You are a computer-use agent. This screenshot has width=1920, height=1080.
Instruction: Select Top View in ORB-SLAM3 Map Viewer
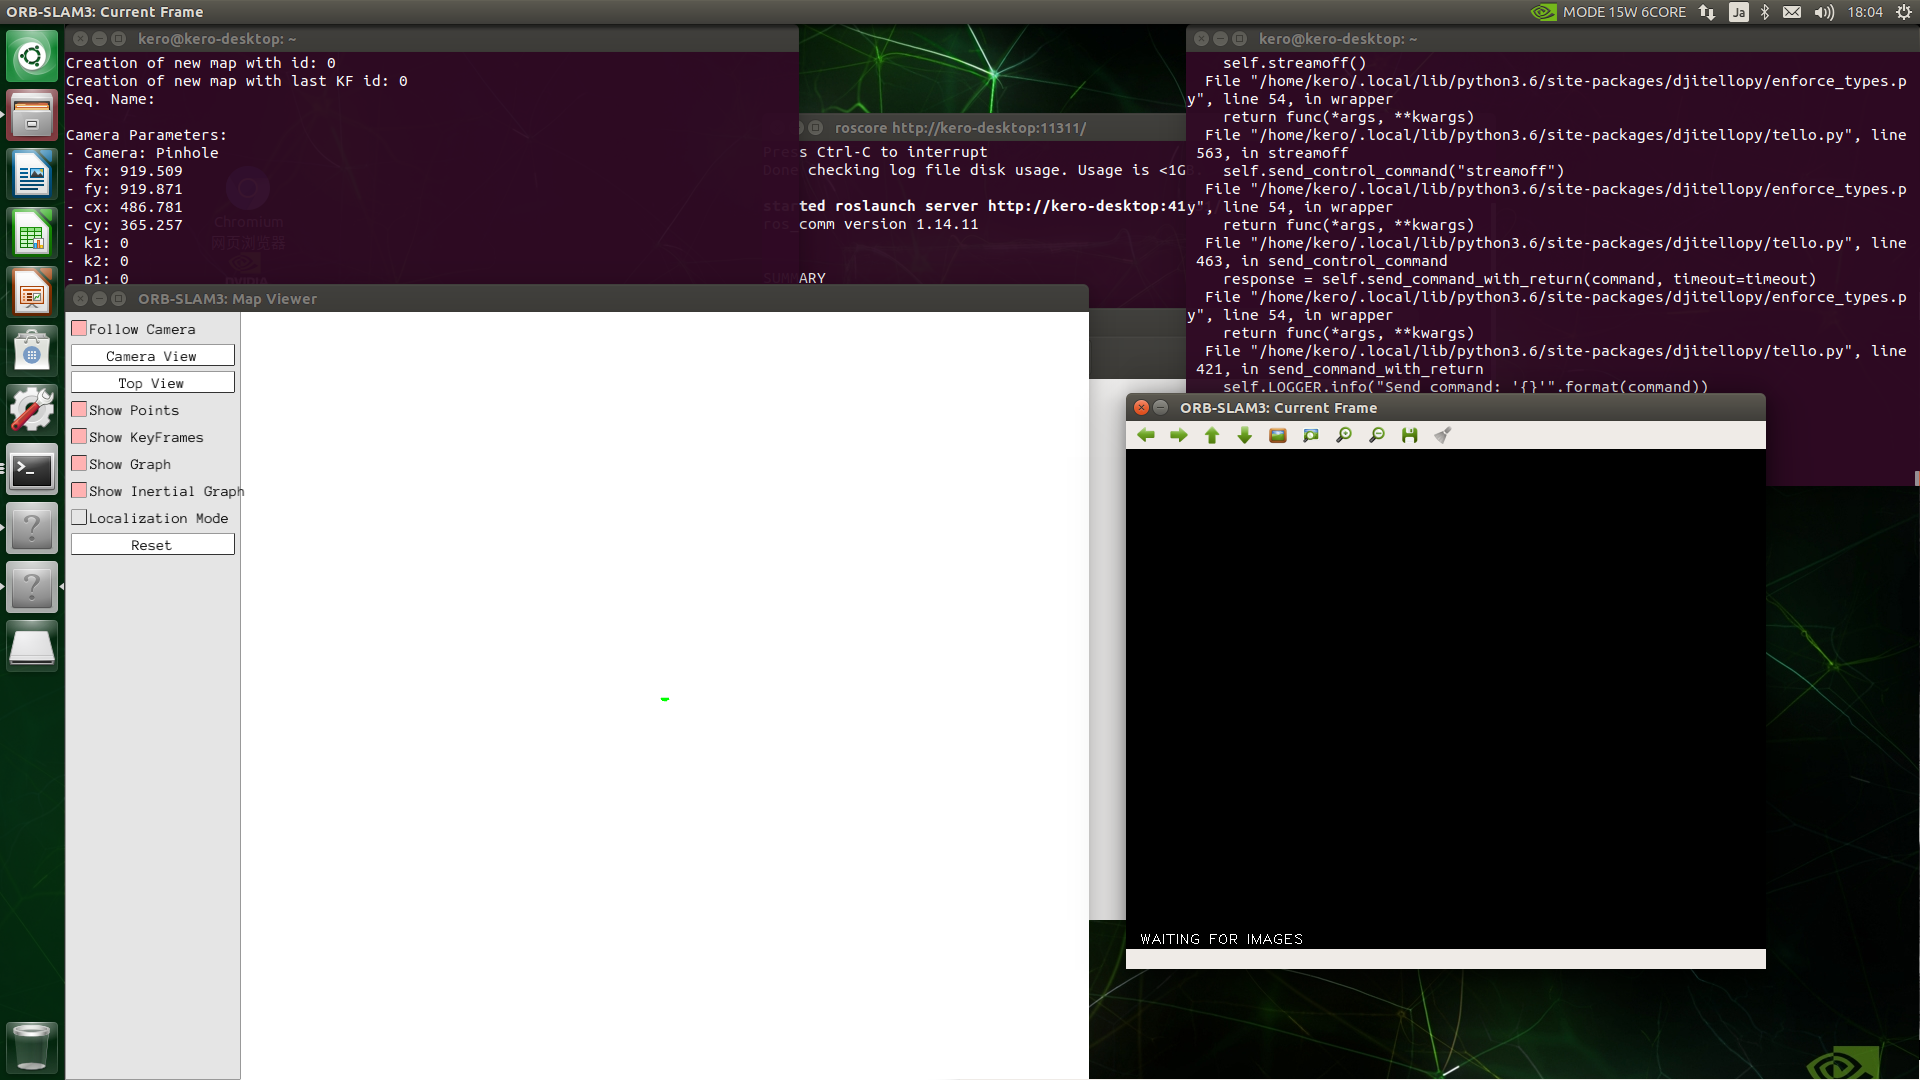click(150, 382)
